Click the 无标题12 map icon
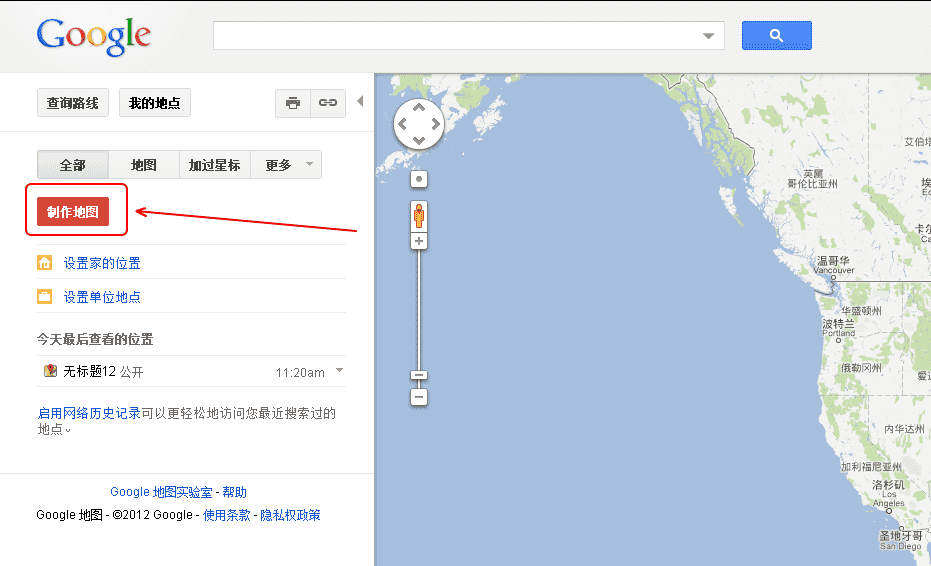This screenshot has height=566, width=931. click(x=50, y=371)
